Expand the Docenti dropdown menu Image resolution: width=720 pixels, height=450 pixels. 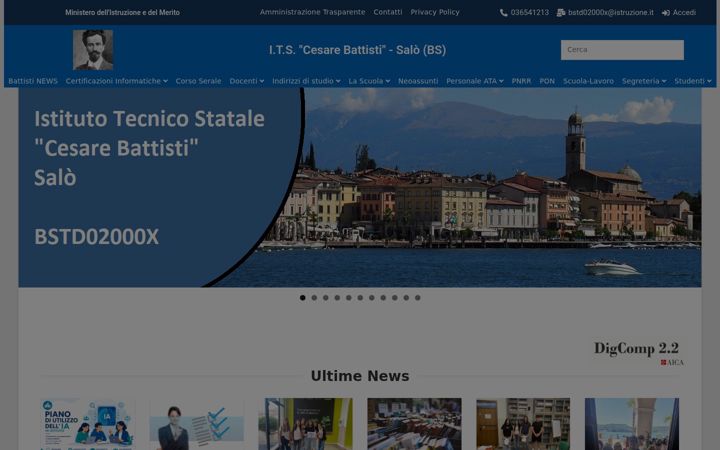tap(247, 81)
